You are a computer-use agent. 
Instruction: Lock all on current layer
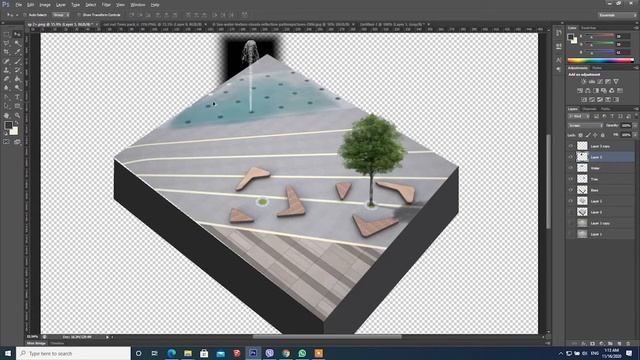pyautogui.click(x=602, y=135)
